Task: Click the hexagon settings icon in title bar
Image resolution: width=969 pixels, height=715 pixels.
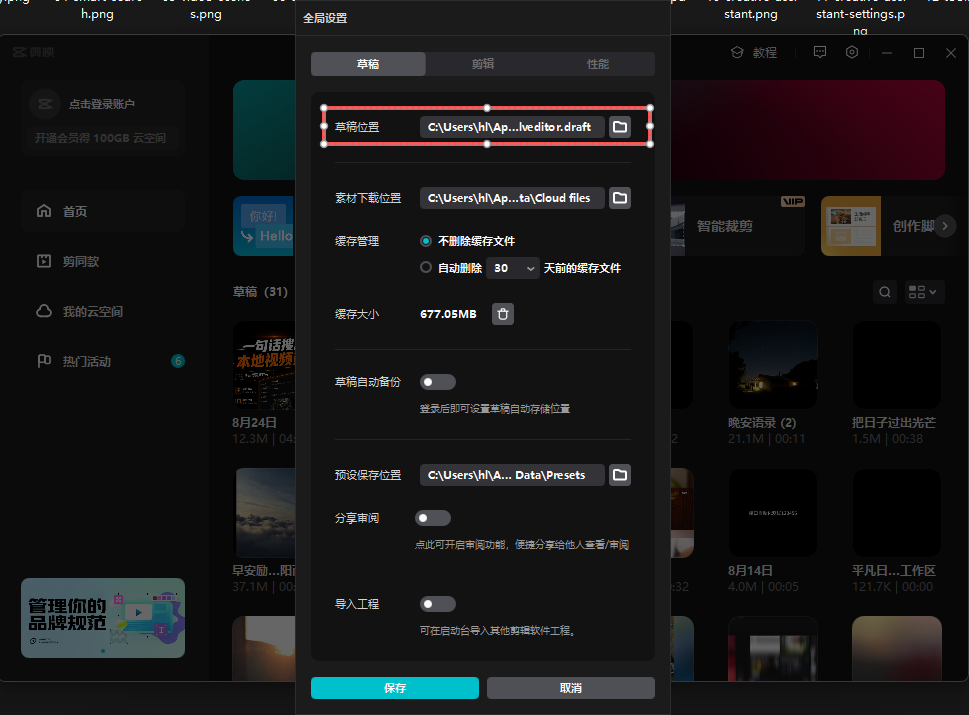Action: pos(852,53)
